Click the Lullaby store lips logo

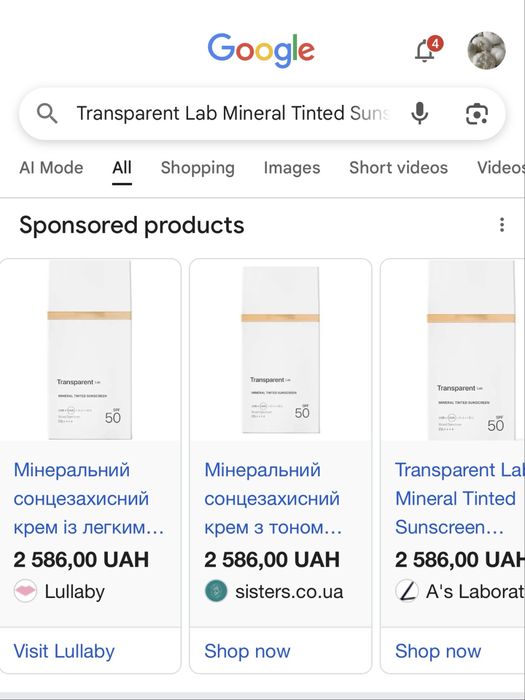25,591
